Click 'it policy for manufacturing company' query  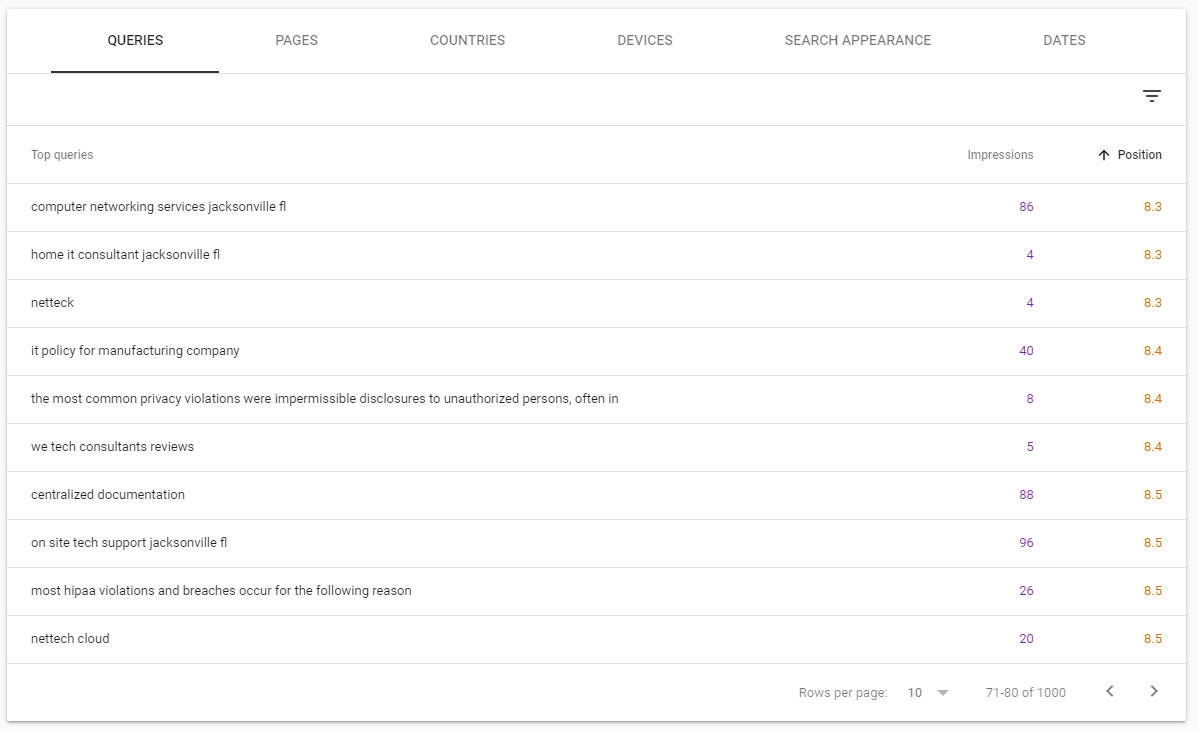click(x=135, y=351)
